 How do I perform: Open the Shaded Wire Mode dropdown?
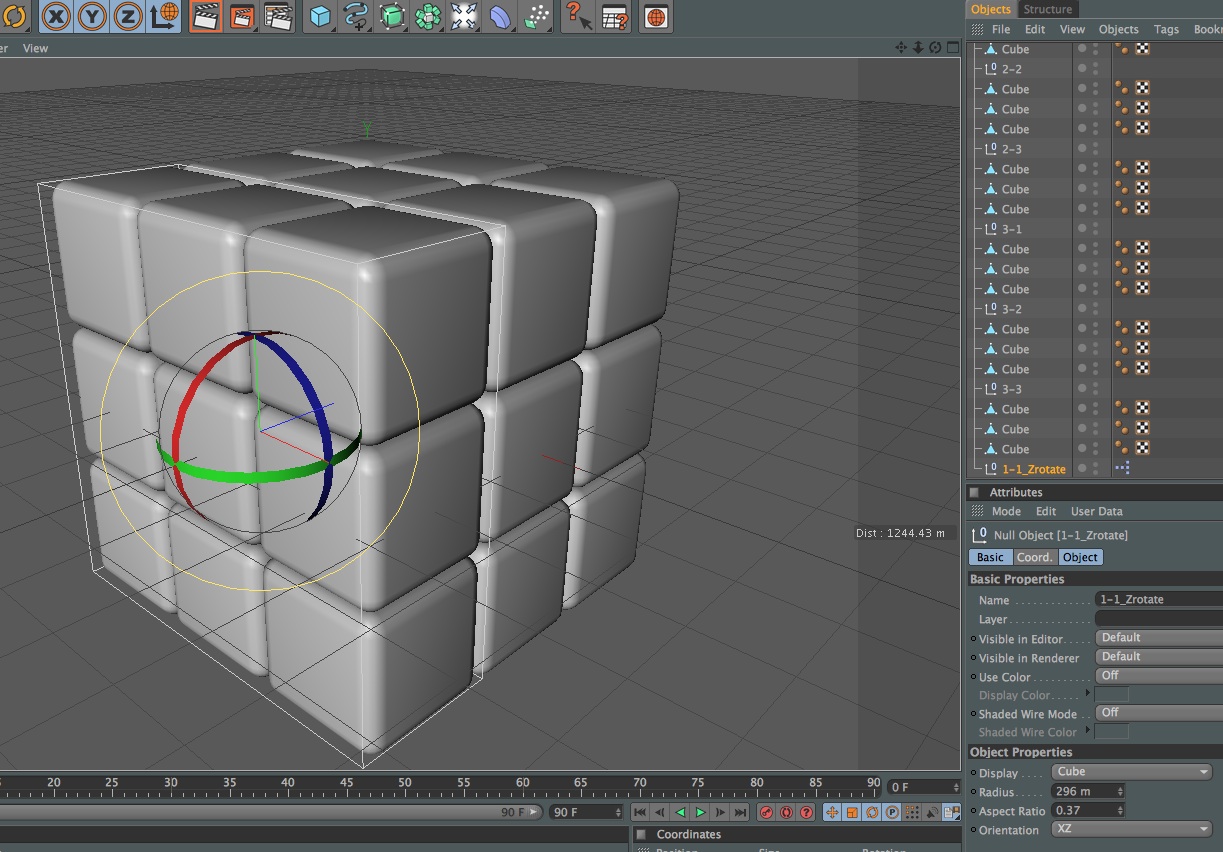click(1159, 713)
